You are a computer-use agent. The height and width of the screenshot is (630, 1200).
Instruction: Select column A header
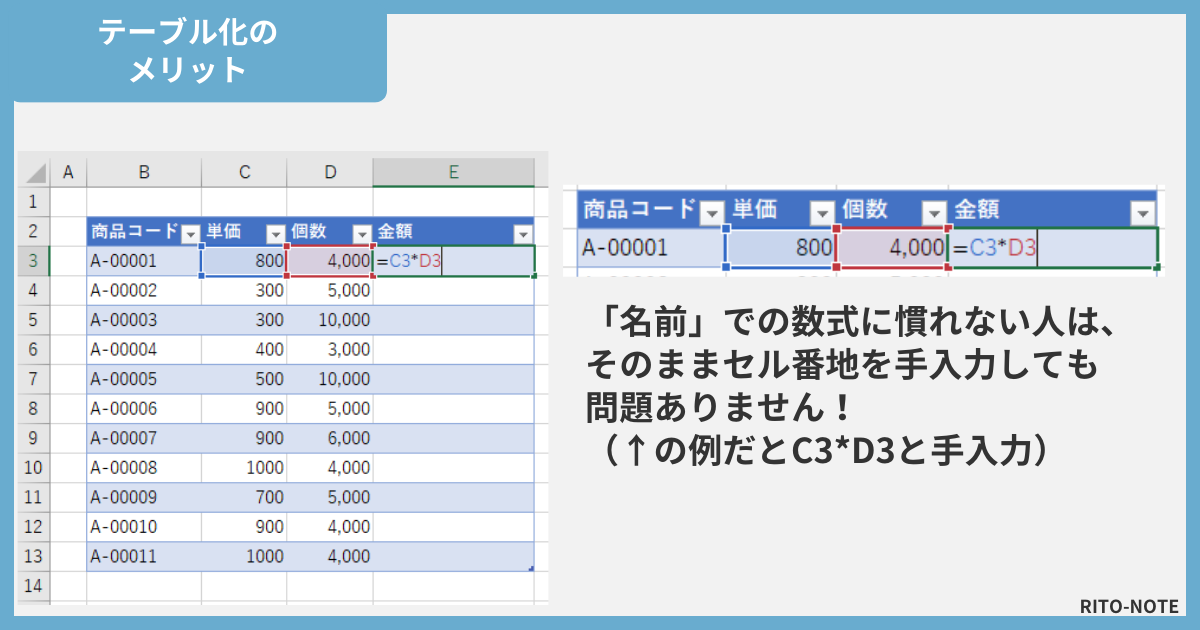click(68, 172)
